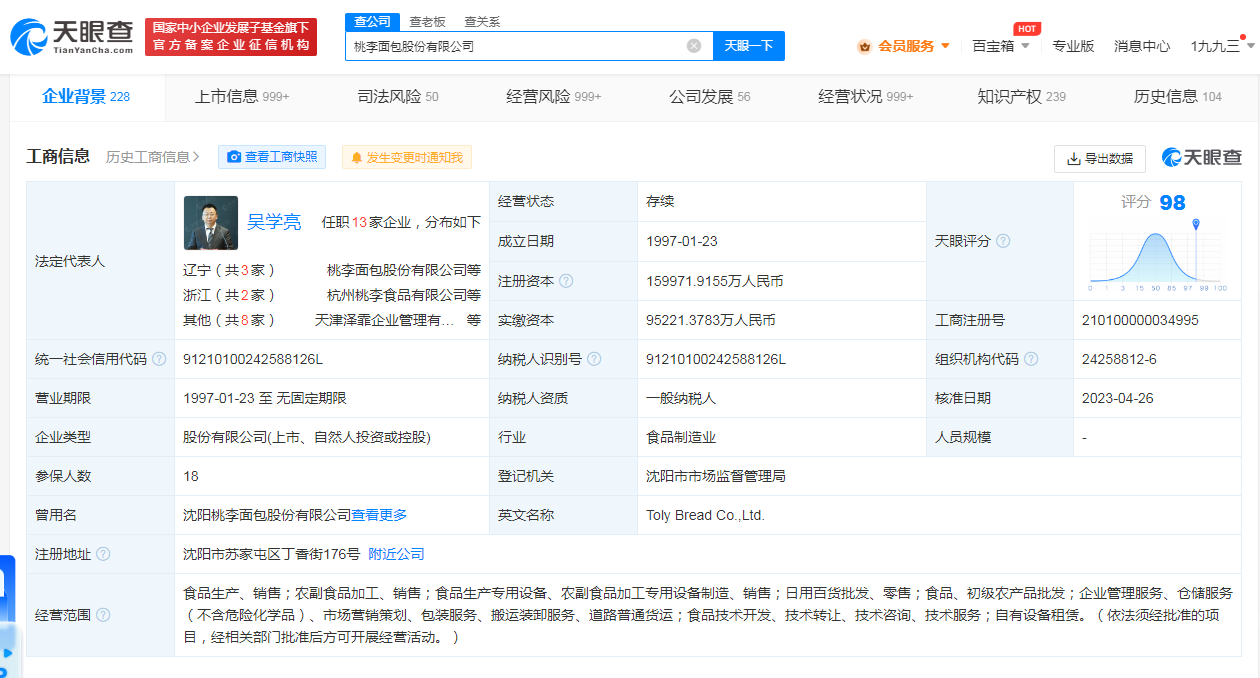Open the 专业版 link
The height and width of the screenshot is (678, 1260).
coord(1073,46)
